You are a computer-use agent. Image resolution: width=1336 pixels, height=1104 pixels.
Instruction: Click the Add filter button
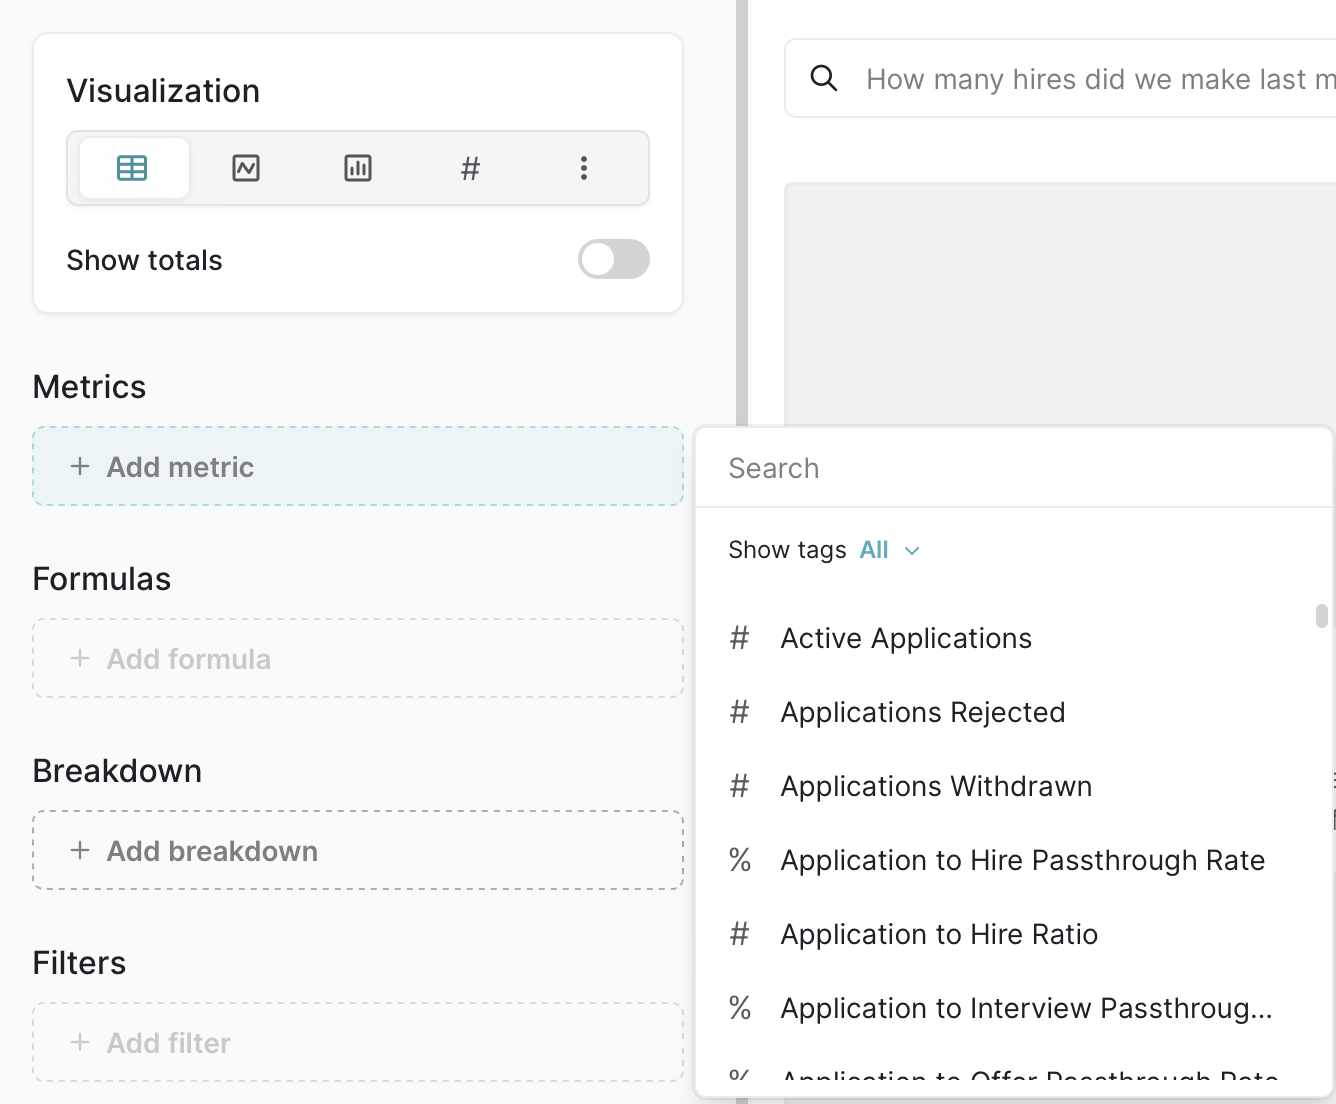[358, 1042]
